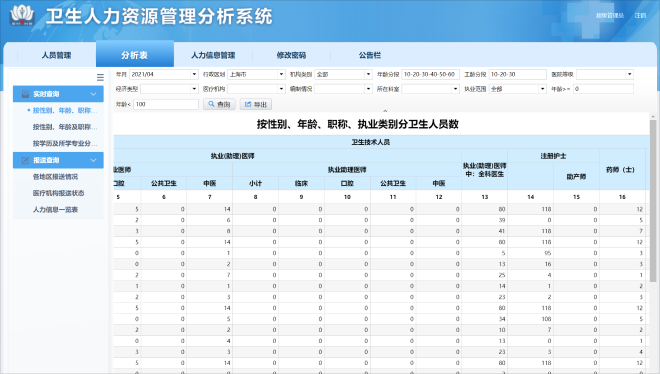Screen dimensions: 660x374
Task: Click the 注销 logout link in header
Action: [640, 16]
